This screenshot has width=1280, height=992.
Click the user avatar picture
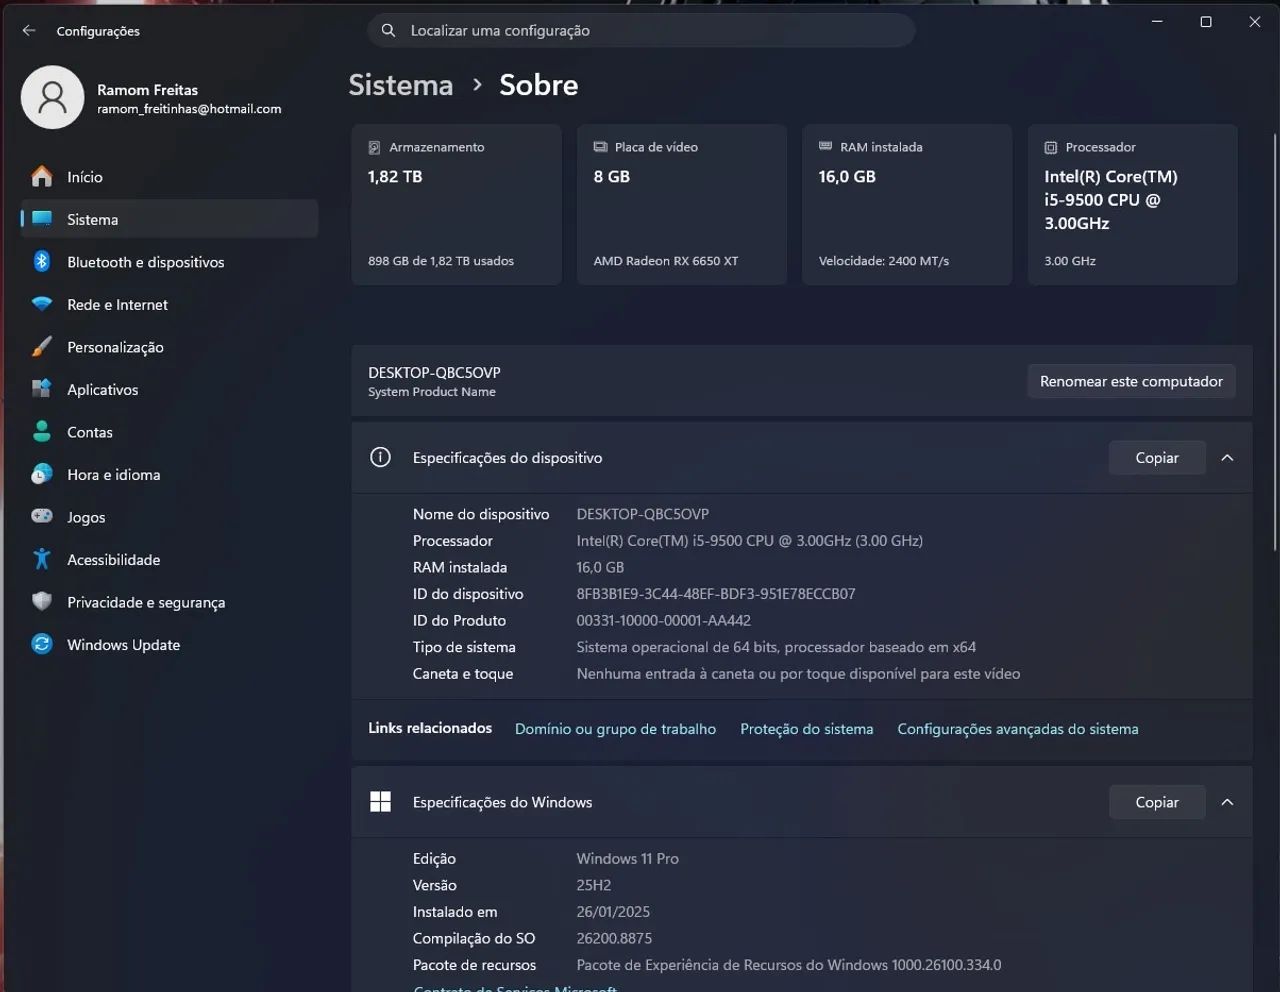tap(52, 97)
